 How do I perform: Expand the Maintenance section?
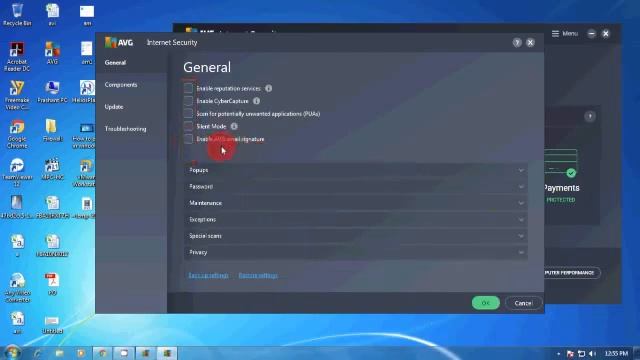tap(356, 203)
